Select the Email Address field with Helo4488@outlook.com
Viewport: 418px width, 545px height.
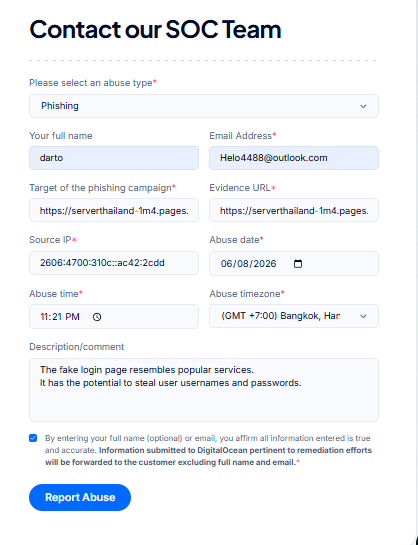(294, 158)
